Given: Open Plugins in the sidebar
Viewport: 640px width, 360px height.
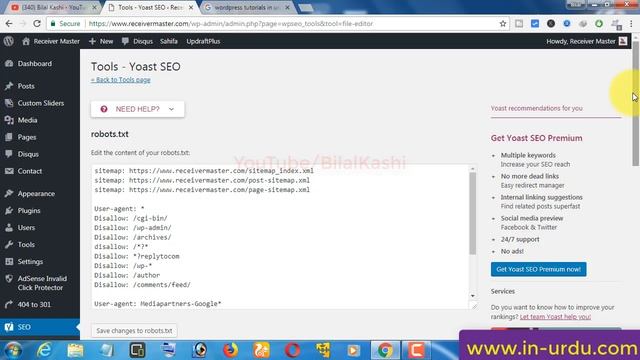Looking at the screenshot, I should click(29, 211).
